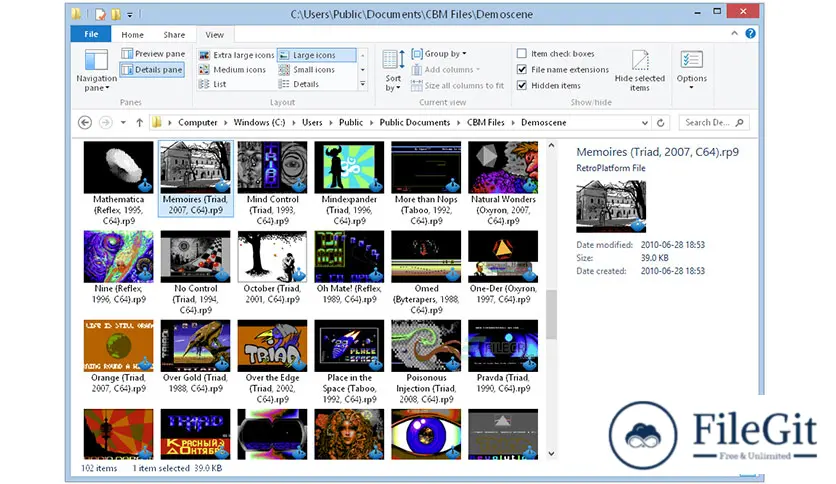Select One-Der (Oxyron, 1997) file

click(x=503, y=268)
